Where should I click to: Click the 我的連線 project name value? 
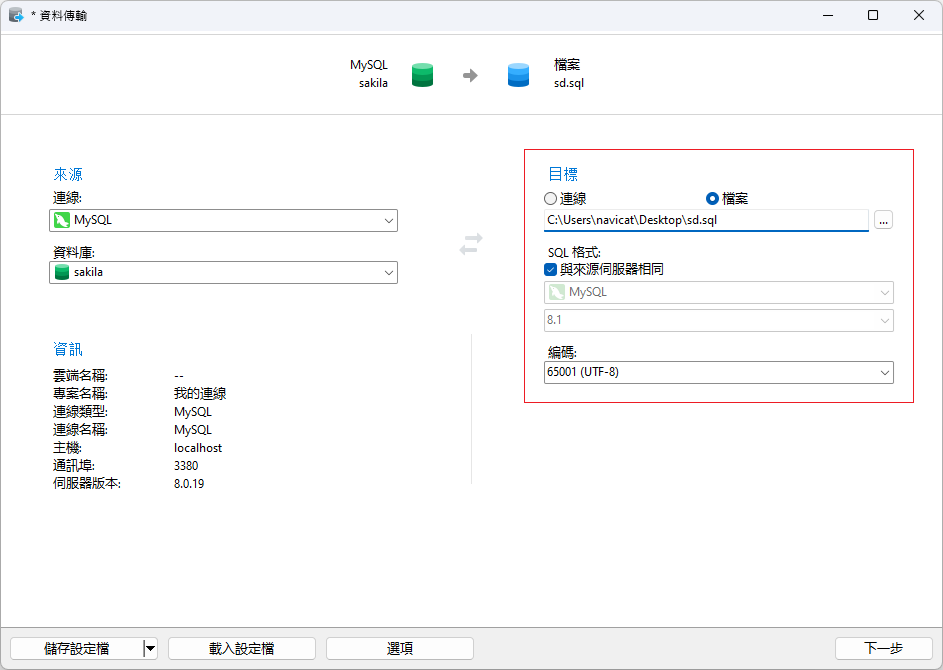tap(200, 394)
